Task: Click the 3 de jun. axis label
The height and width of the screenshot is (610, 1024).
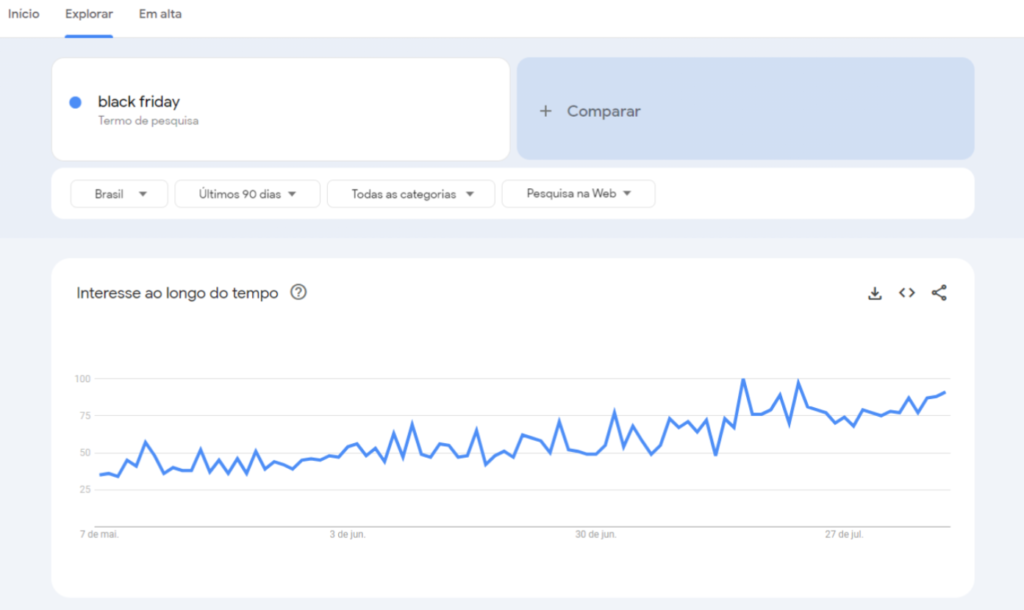Action: pos(348,535)
